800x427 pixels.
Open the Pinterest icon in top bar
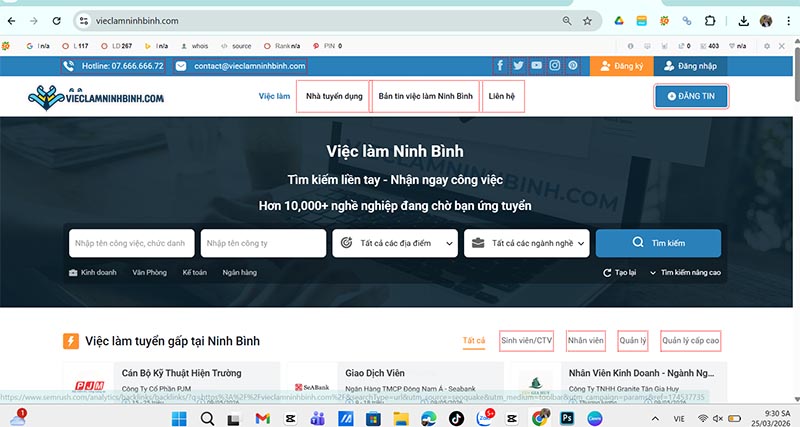(572, 65)
